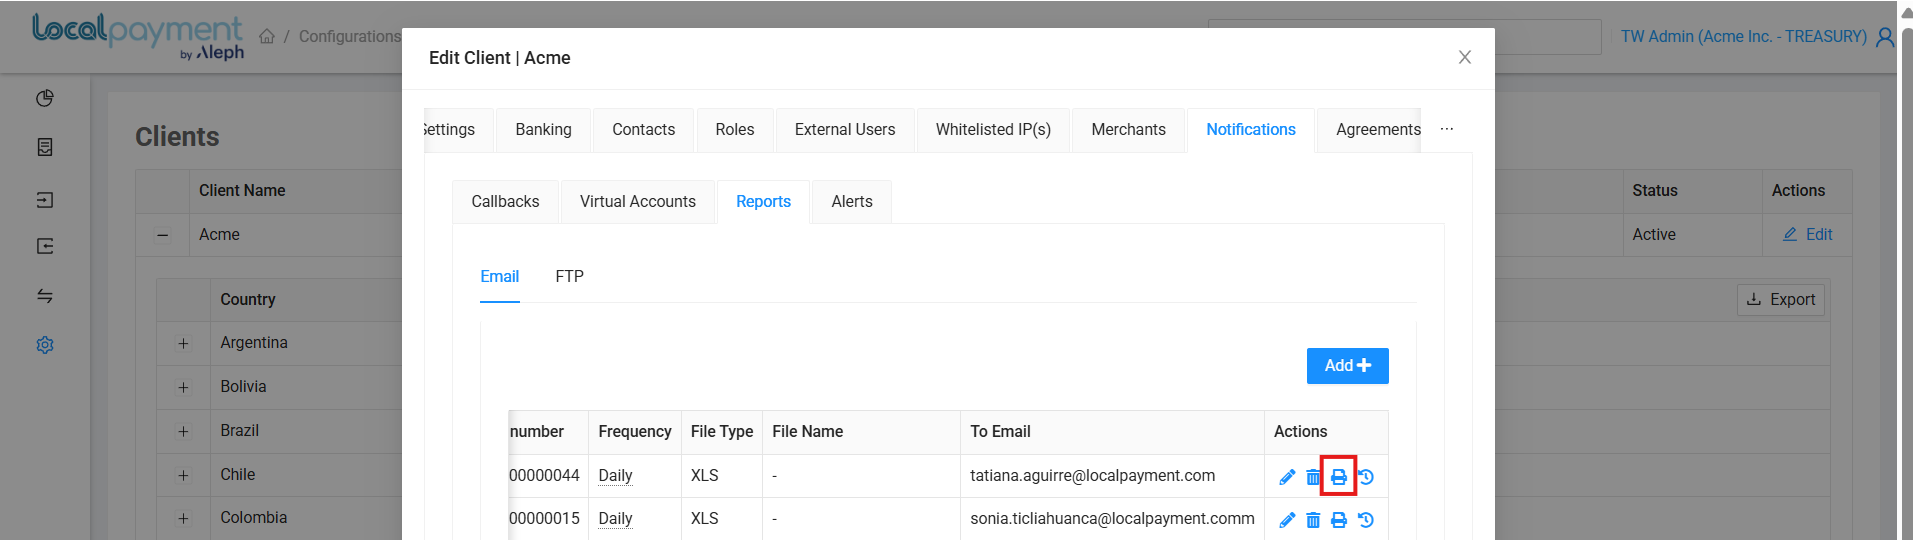The width and height of the screenshot is (1913, 540).
Task: Open the settings gear in left sidebar
Action: coord(45,345)
